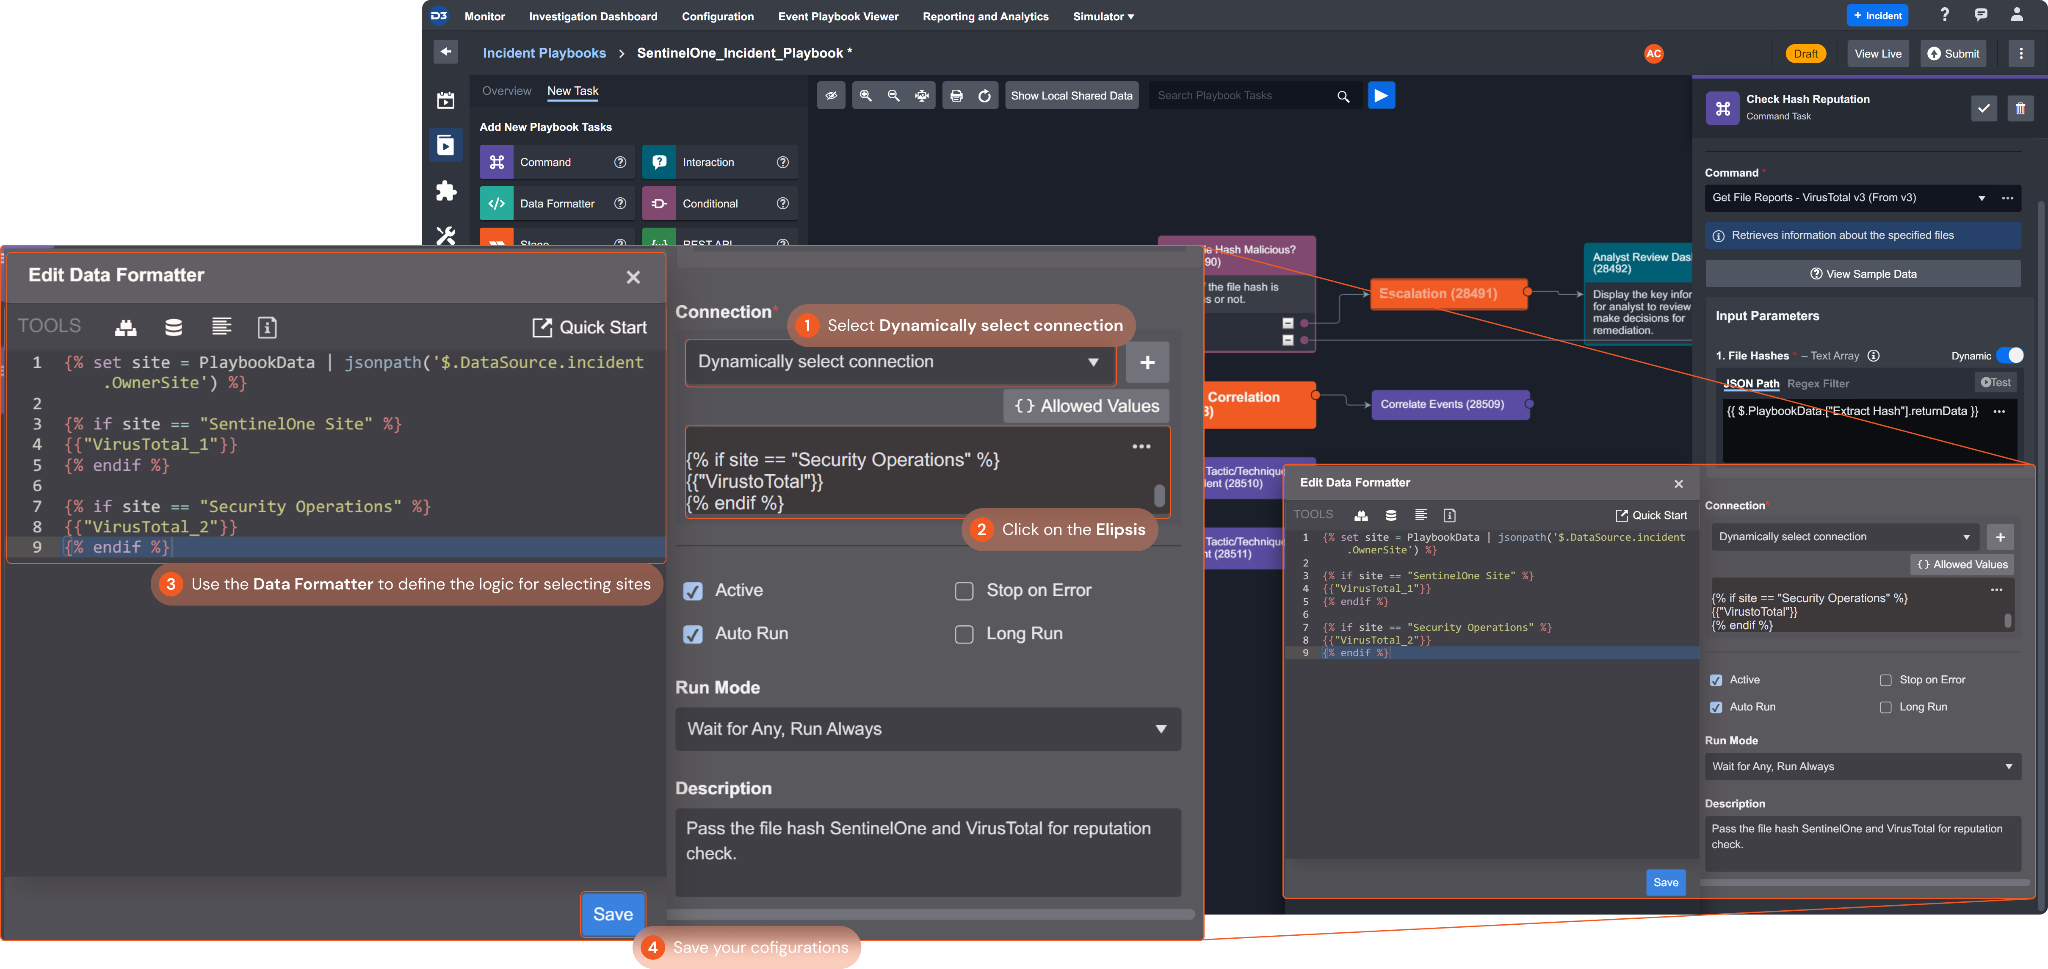Toggle the eye visibility icon in toolbar
This screenshot has height=969, width=2048.
tap(831, 96)
